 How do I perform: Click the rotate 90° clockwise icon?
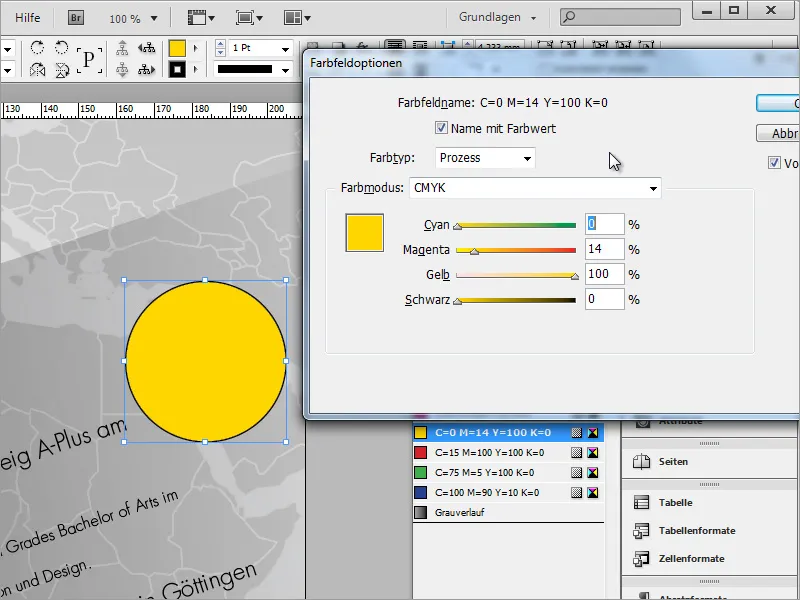(37, 48)
